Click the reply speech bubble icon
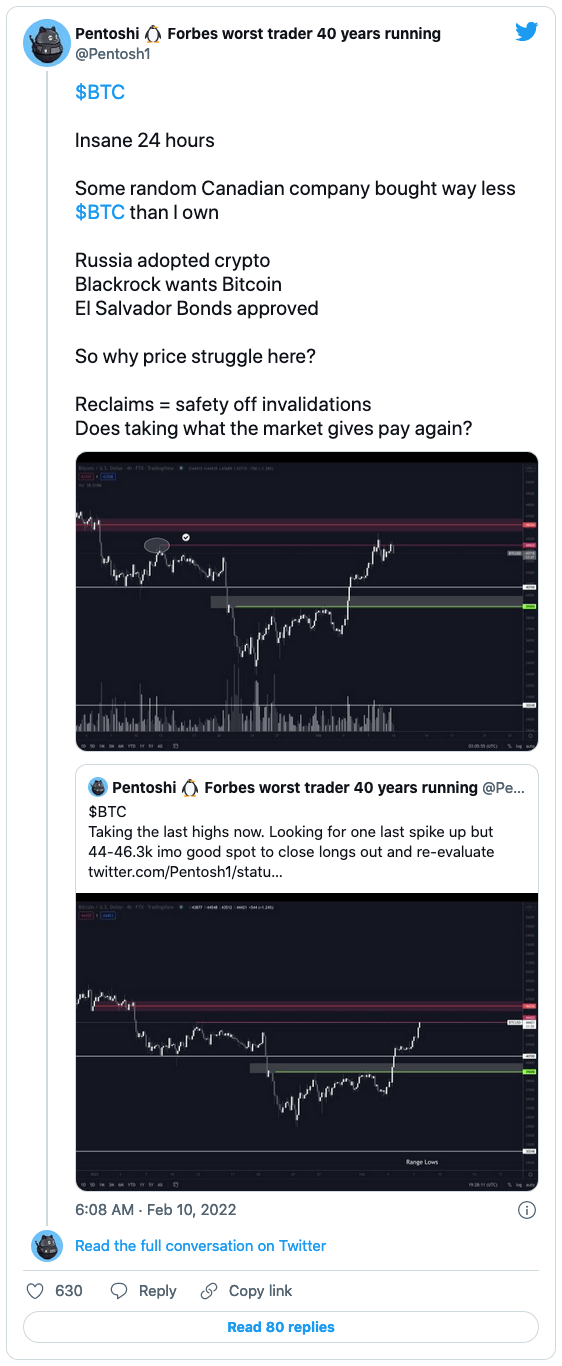This screenshot has width=562, height=1366. click(120, 1291)
